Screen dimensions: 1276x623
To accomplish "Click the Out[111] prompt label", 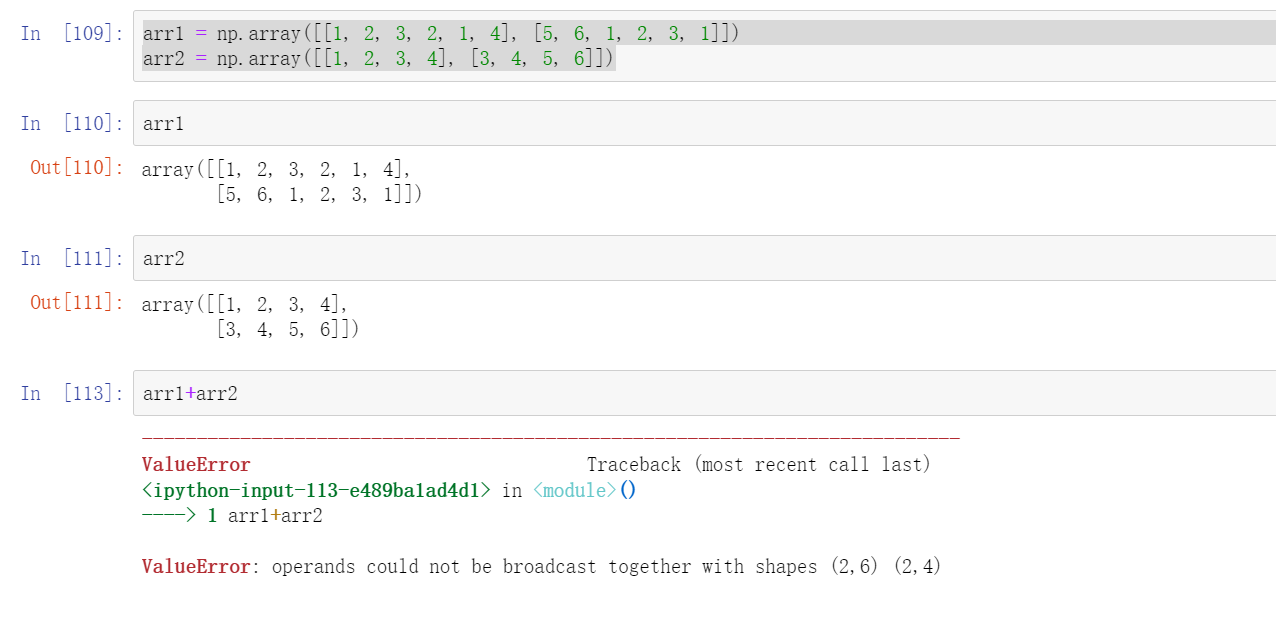I will pos(76,303).
